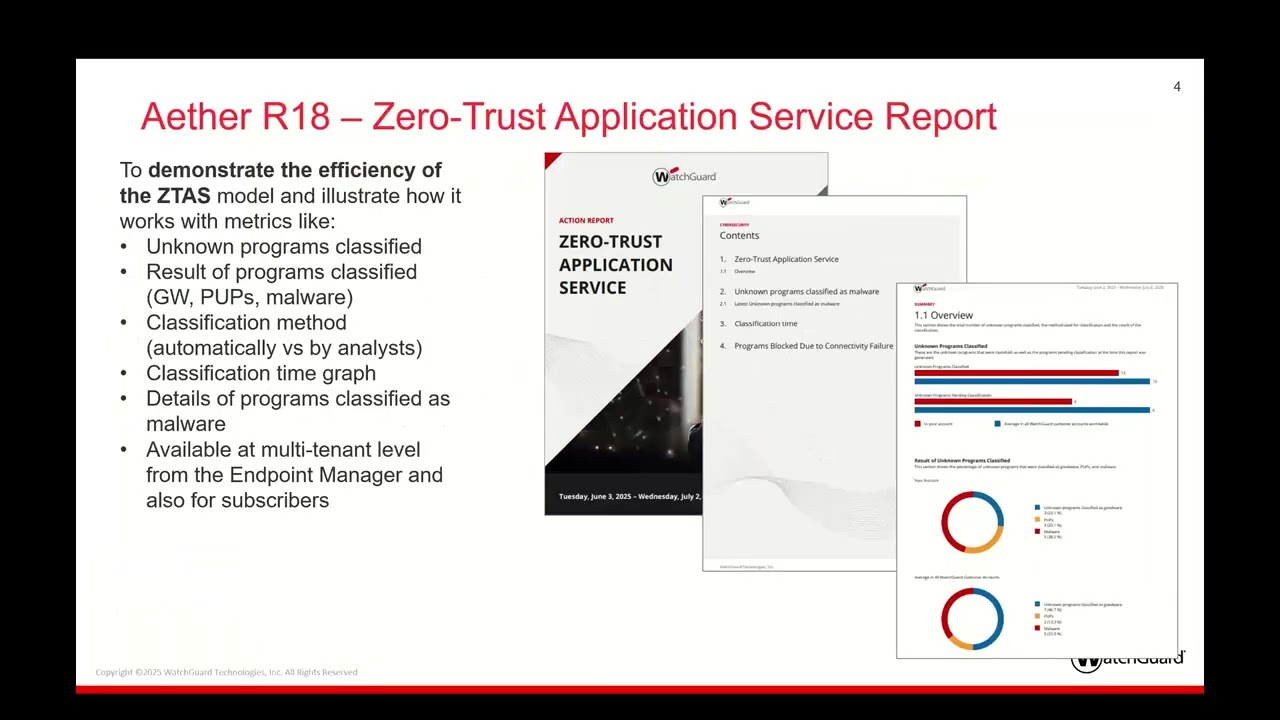Click the 'ZERO-TRUST APPLICATION SERVICE' cover title
This screenshot has width=1280, height=720.
click(615, 265)
